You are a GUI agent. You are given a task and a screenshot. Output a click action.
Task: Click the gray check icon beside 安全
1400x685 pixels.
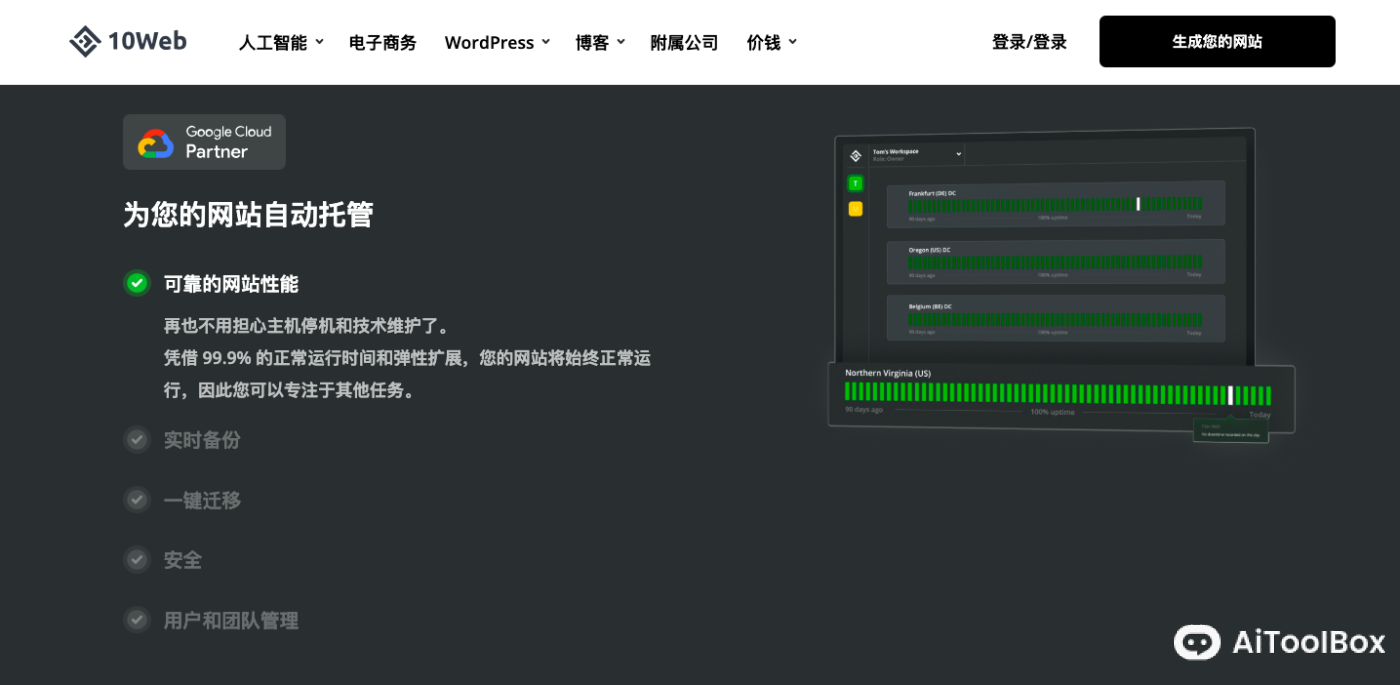point(137,560)
